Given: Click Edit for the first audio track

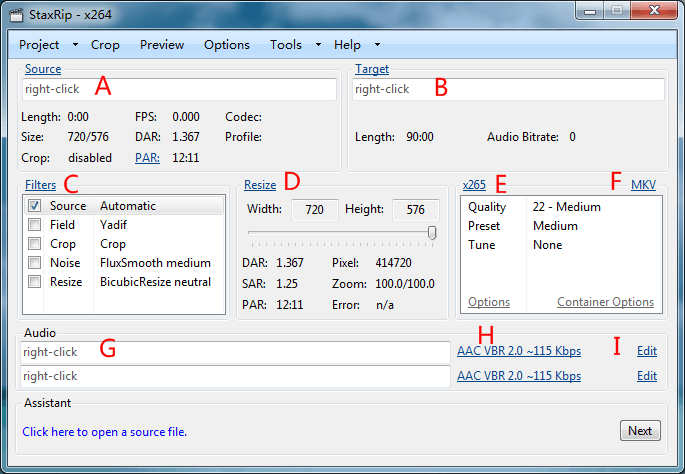Looking at the screenshot, I should (647, 351).
